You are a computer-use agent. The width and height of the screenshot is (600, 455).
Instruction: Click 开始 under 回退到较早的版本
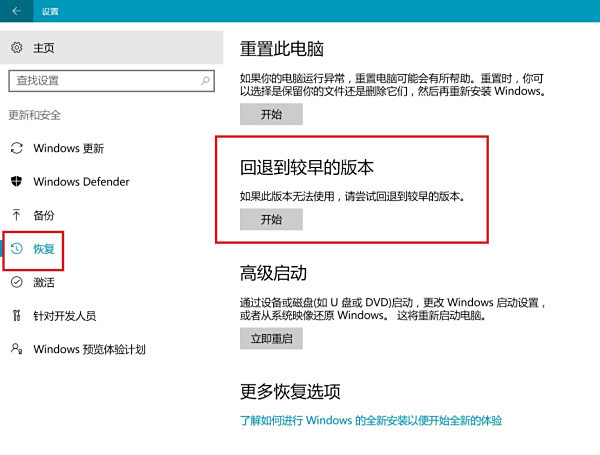tap(271, 219)
